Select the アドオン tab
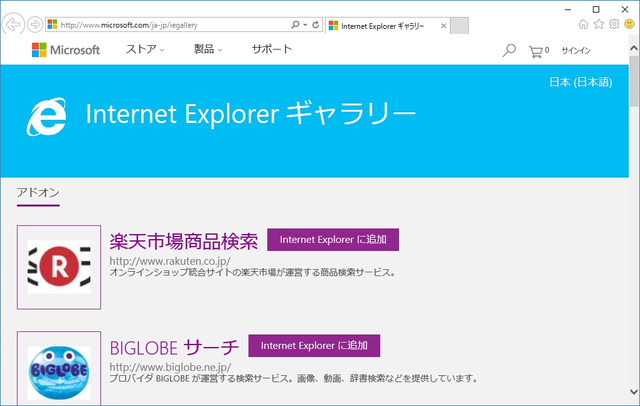 coord(38,193)
